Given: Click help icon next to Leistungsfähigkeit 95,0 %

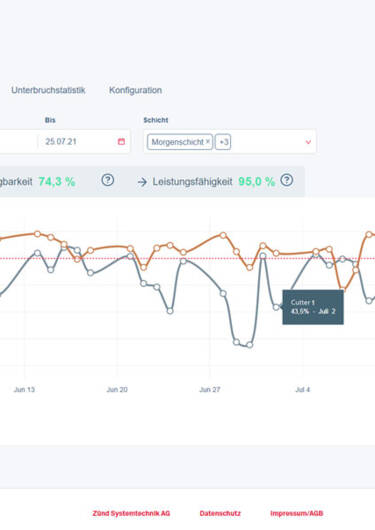Looking at the screenshot, I should (287, 180).
